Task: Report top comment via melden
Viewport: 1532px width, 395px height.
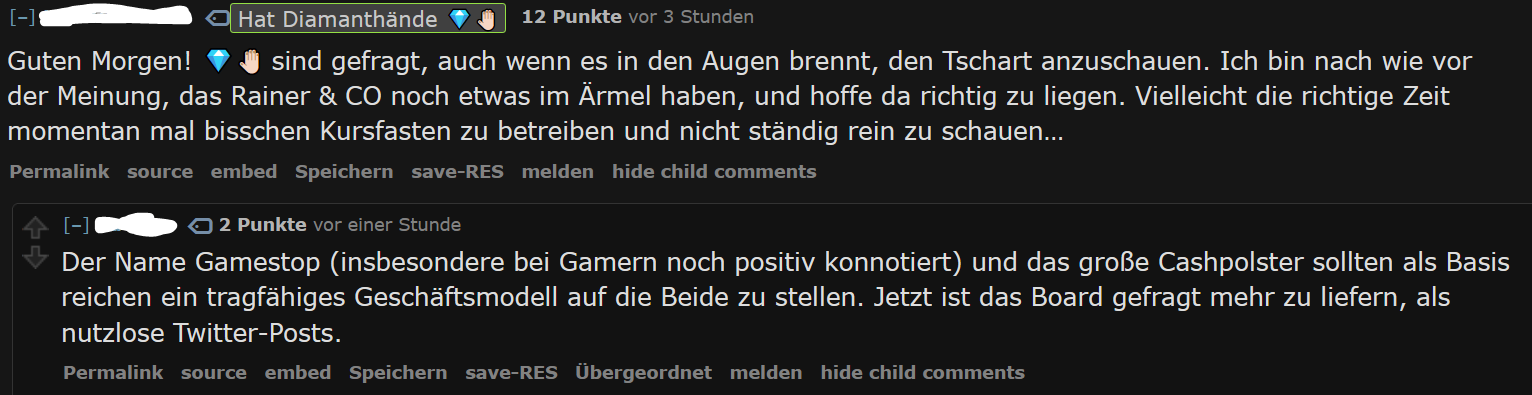Action: click(558, 172)
